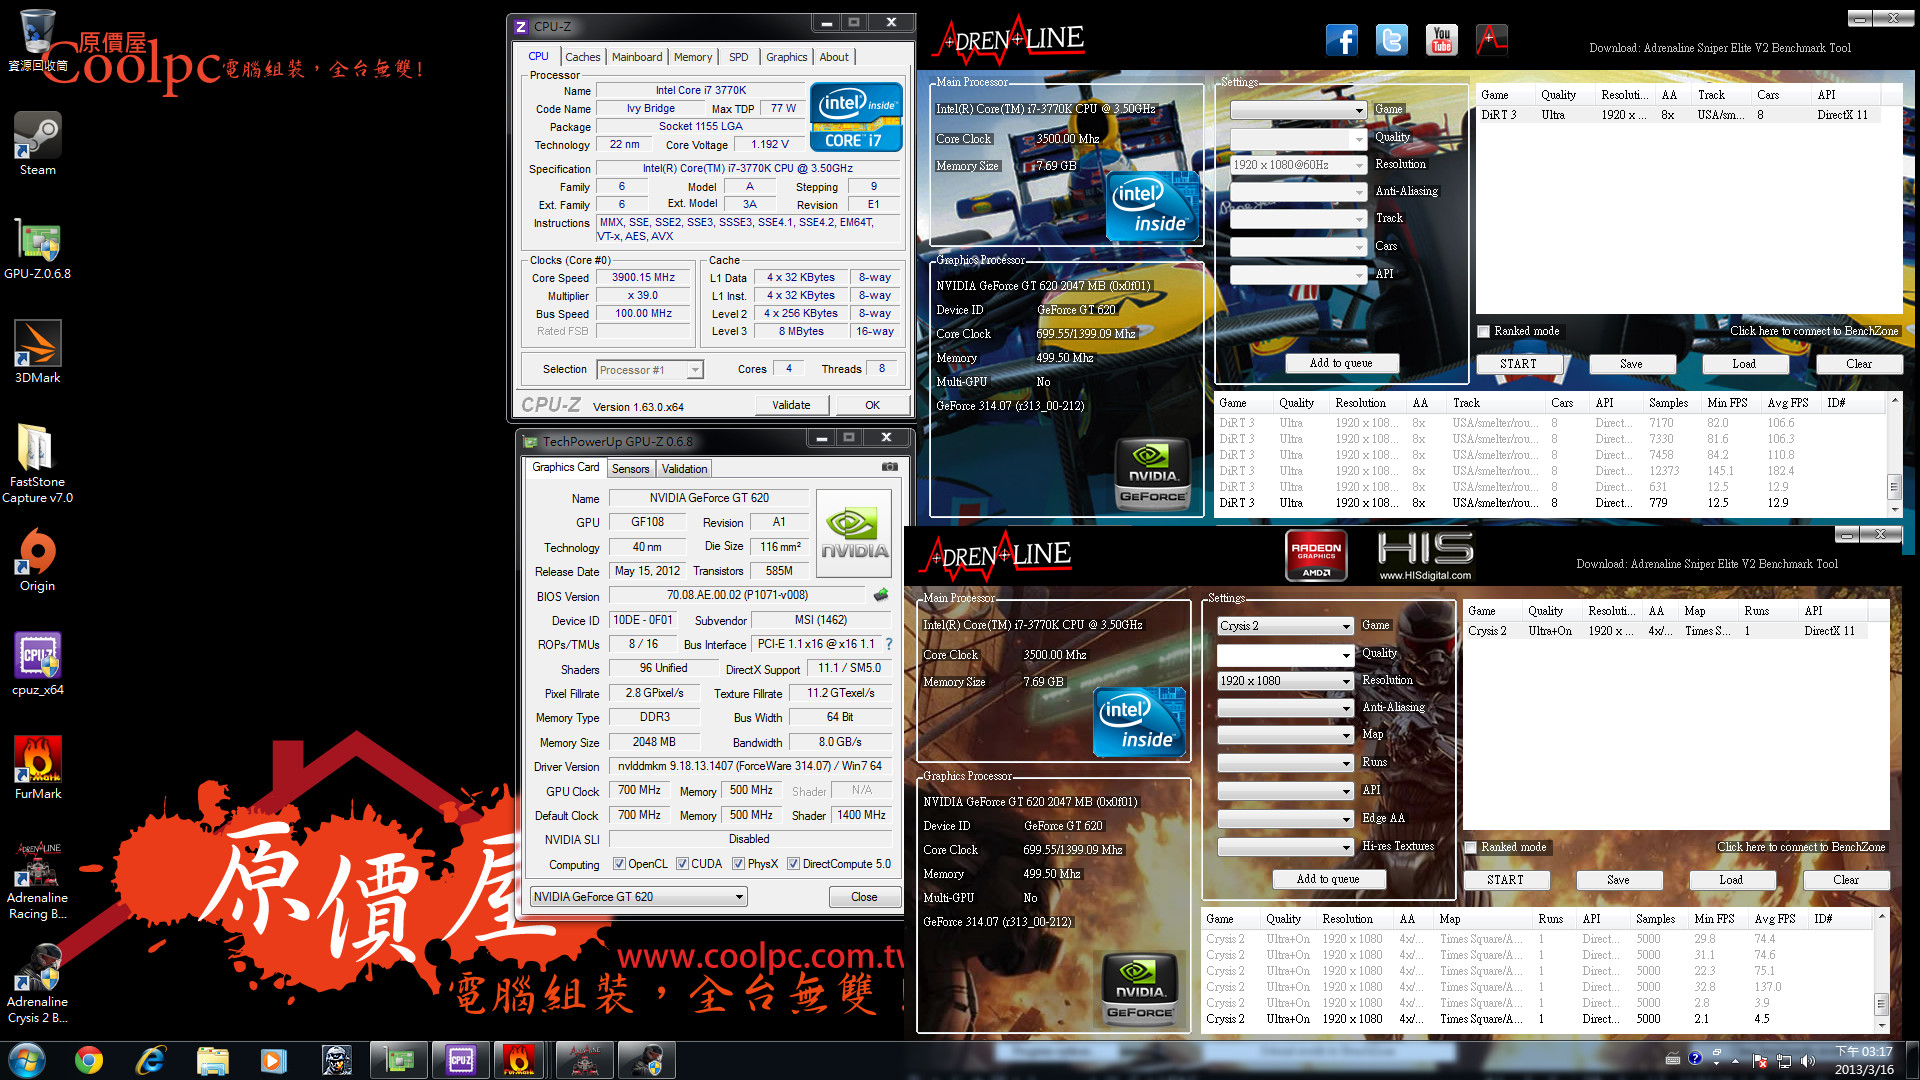Enable Ranked mode in Crysis 2 benchmark window
The width and height of the screenshot is (1920, 1080).
pyautogui.click(x=1471, y=847)
